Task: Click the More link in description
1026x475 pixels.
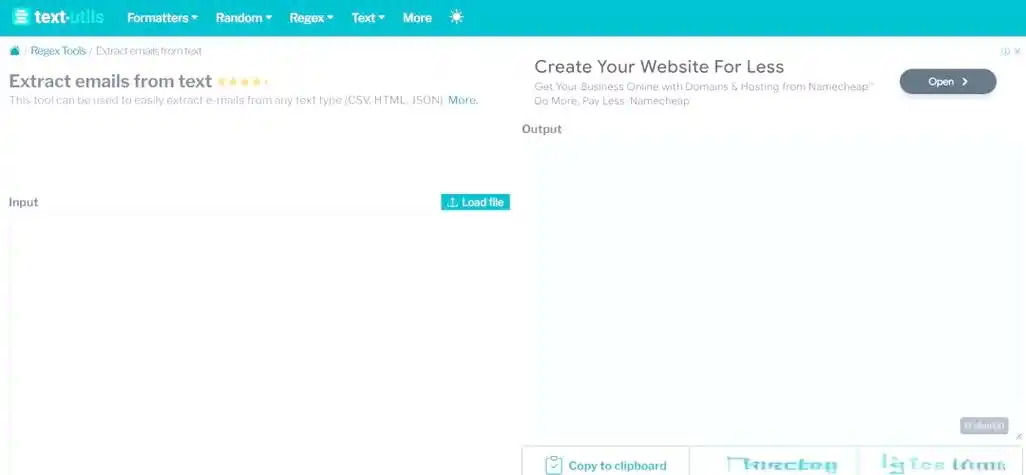Action: (462, 100)
